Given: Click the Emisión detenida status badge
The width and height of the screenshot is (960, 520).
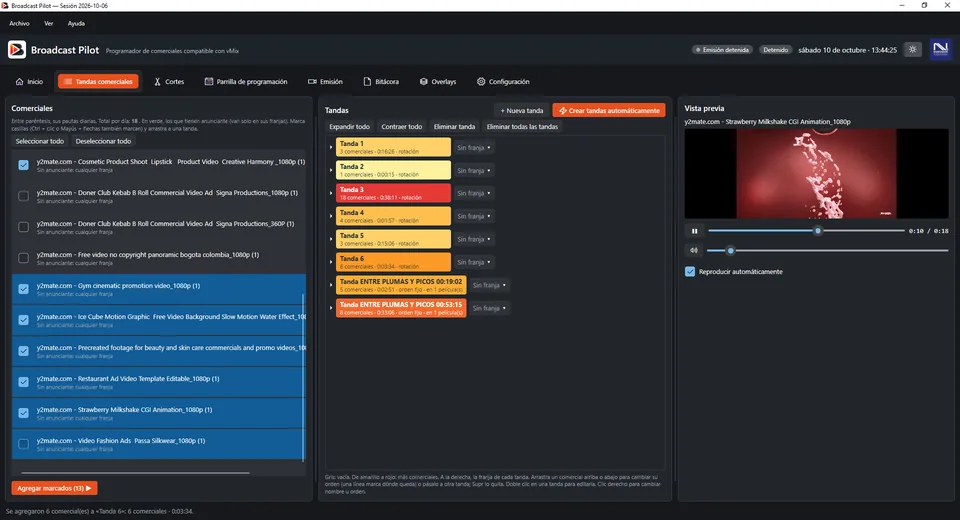Looking at the screenshot, I should pos(722,50).
